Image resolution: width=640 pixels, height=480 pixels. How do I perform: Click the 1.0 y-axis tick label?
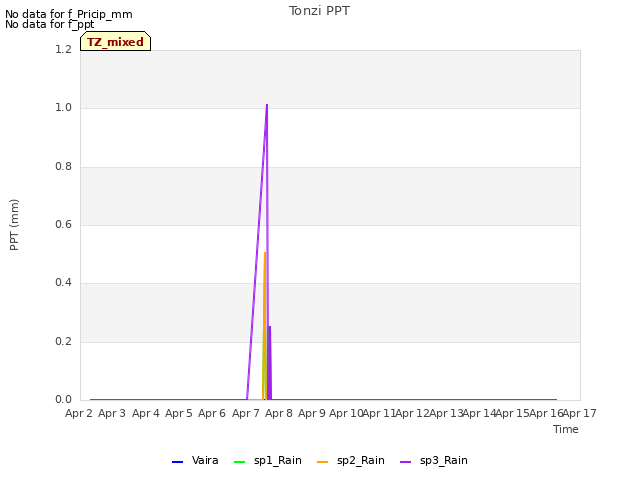pos(63,108)
